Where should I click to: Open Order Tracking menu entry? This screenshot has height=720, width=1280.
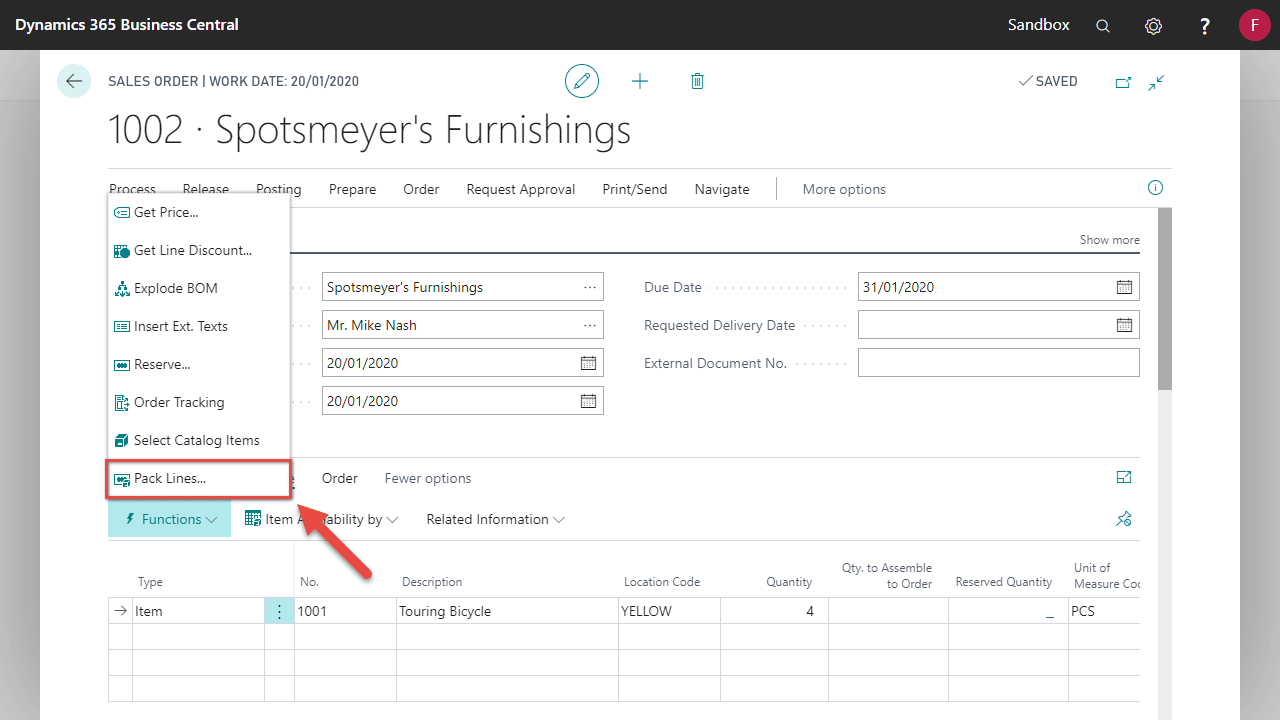pyautogui.click(x=199, y=402)
